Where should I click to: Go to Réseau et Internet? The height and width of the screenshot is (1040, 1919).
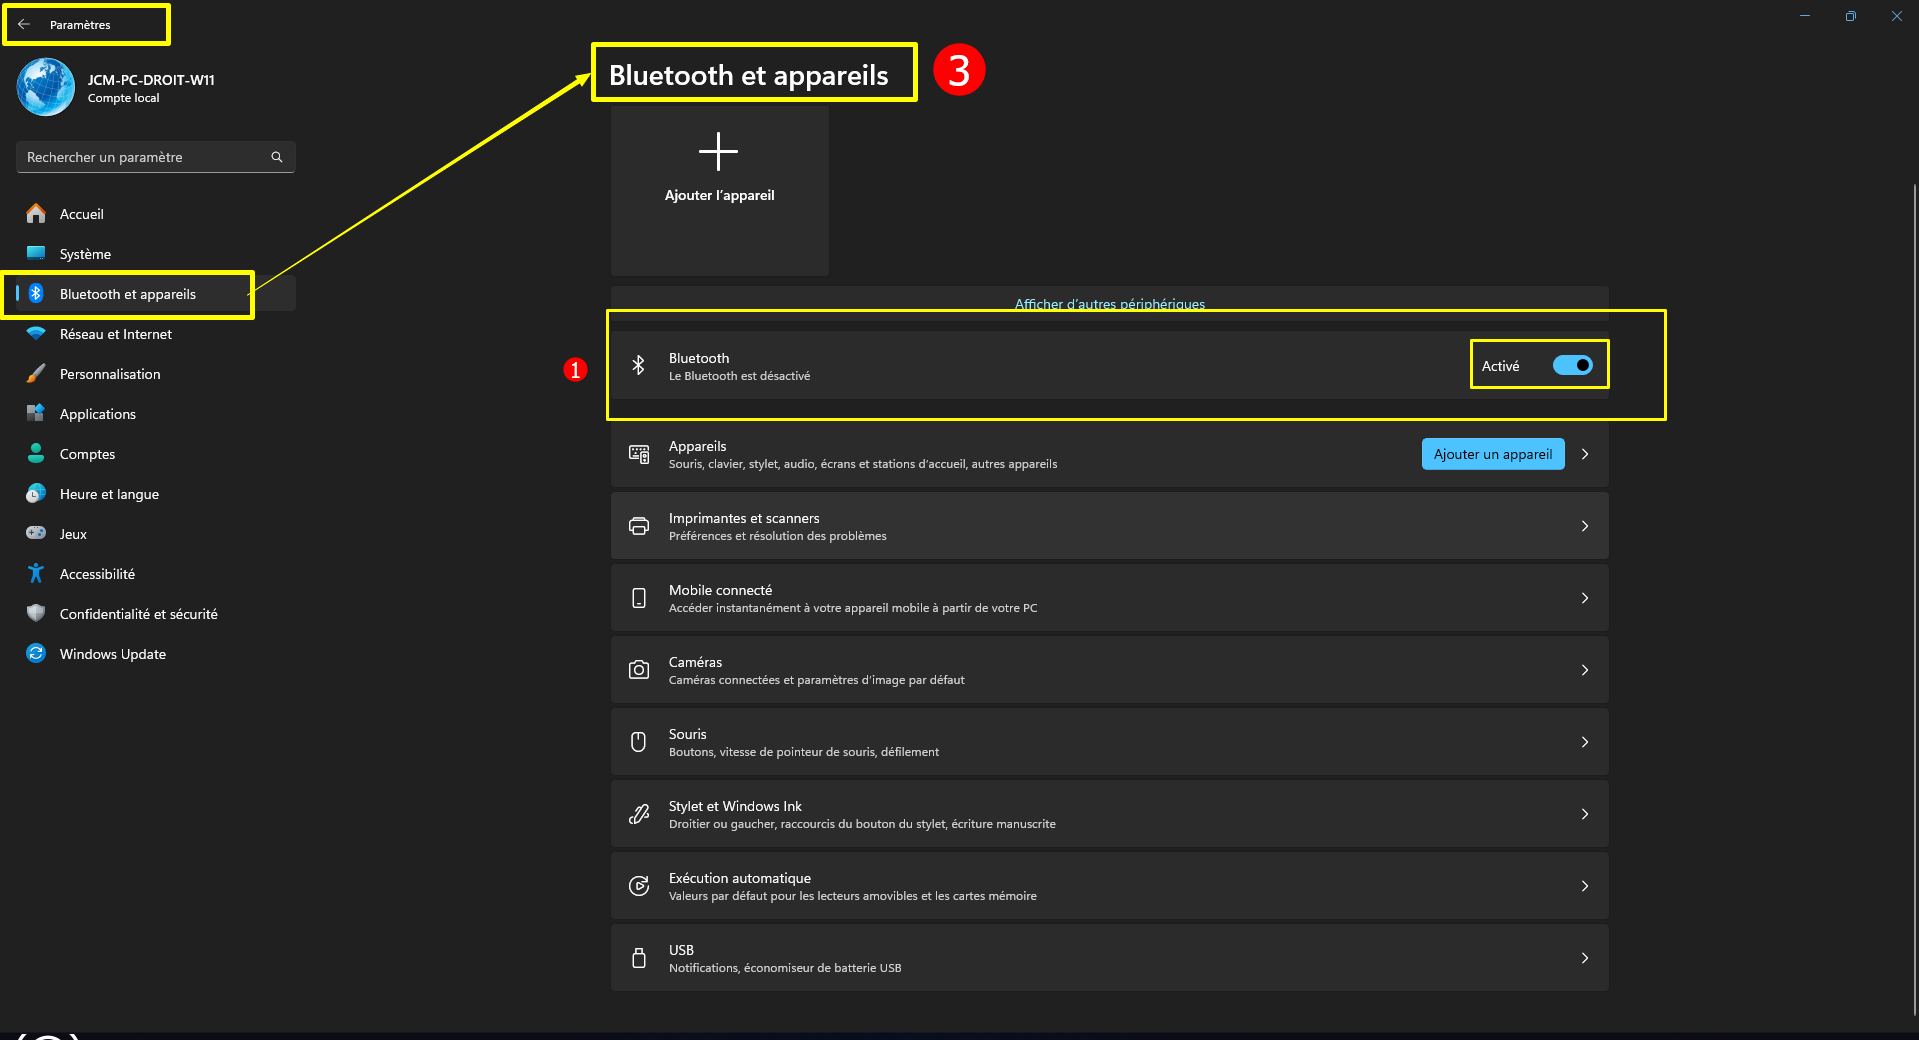pos(156,334)
